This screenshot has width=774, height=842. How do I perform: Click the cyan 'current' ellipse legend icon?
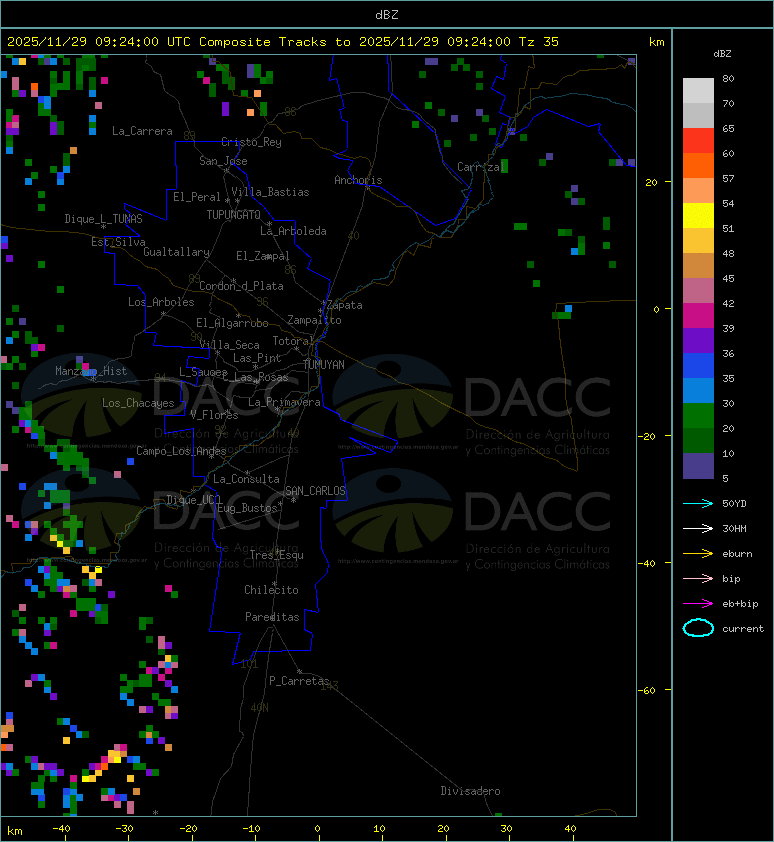pos(698,628)
